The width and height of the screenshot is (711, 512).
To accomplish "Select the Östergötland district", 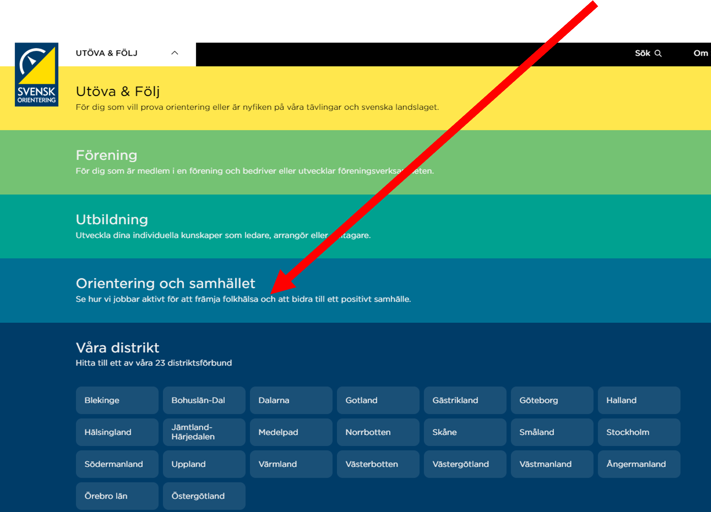I will pos(204,496).
